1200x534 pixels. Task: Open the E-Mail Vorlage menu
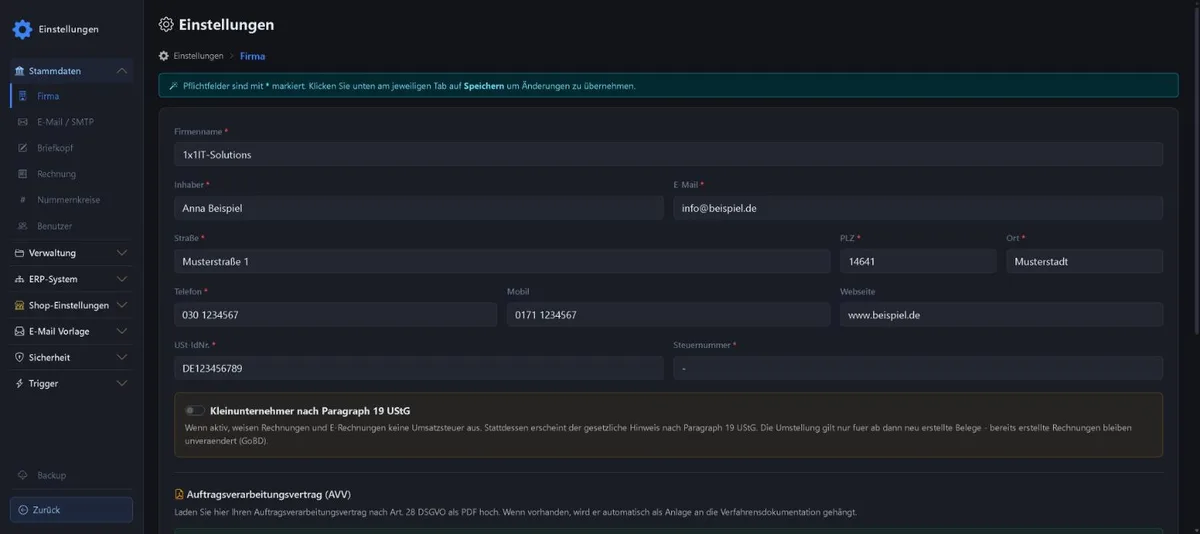click(71, 331)
